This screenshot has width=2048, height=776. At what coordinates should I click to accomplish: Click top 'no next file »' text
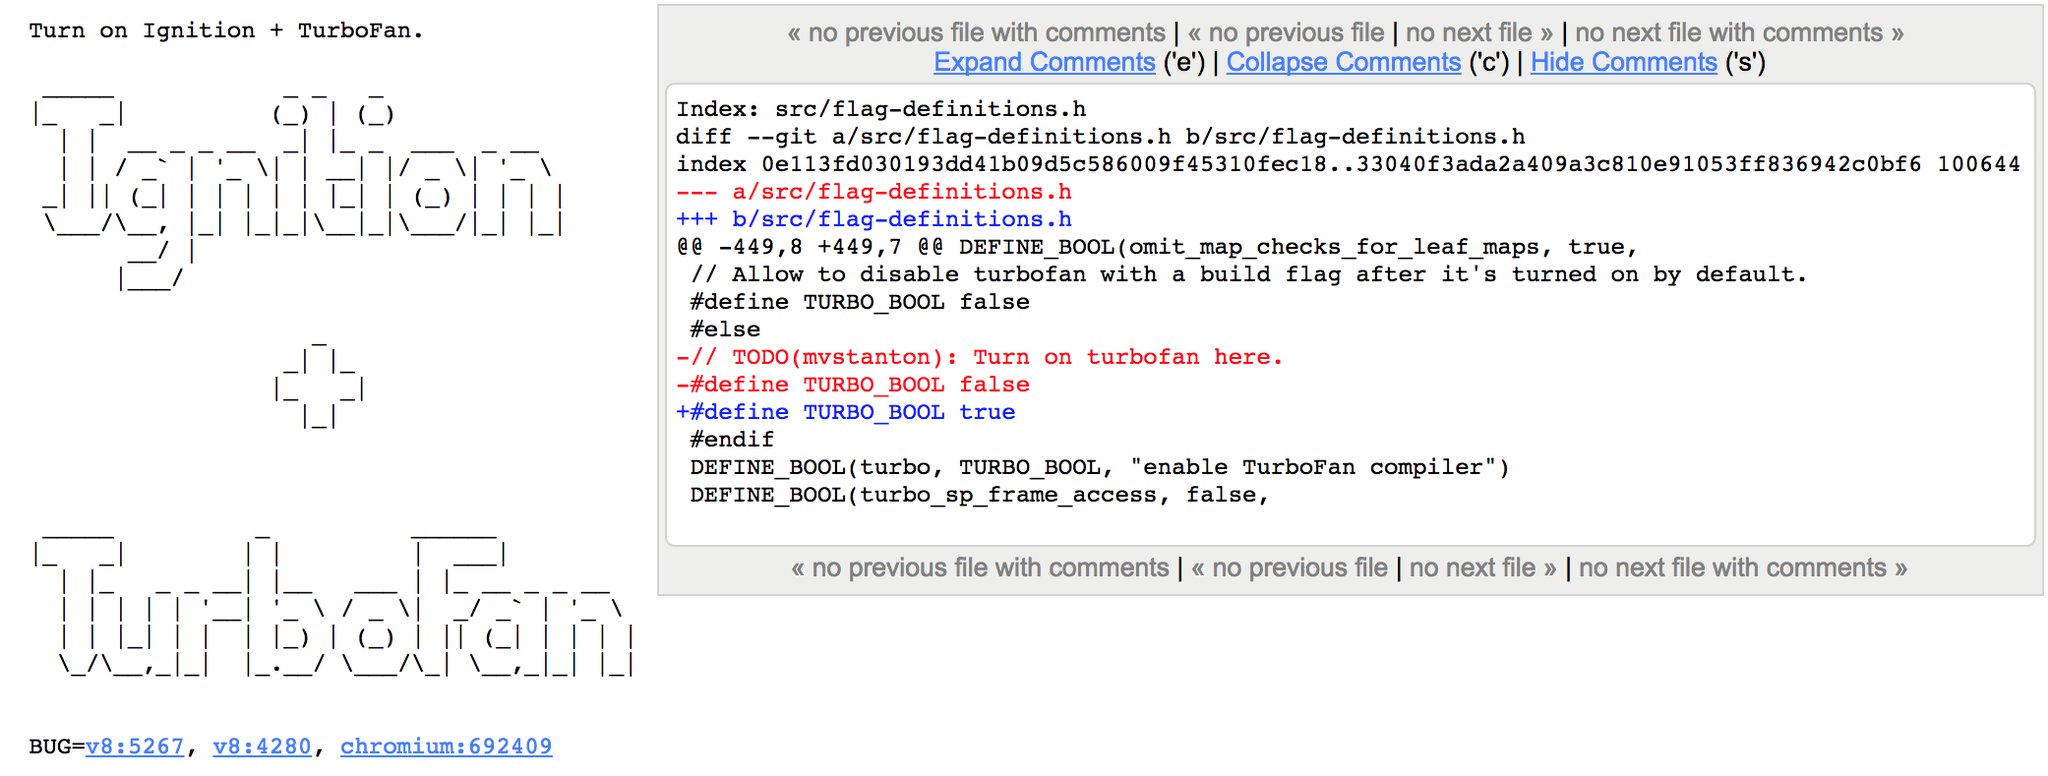pyautogui.click(x=1479, y=33)
